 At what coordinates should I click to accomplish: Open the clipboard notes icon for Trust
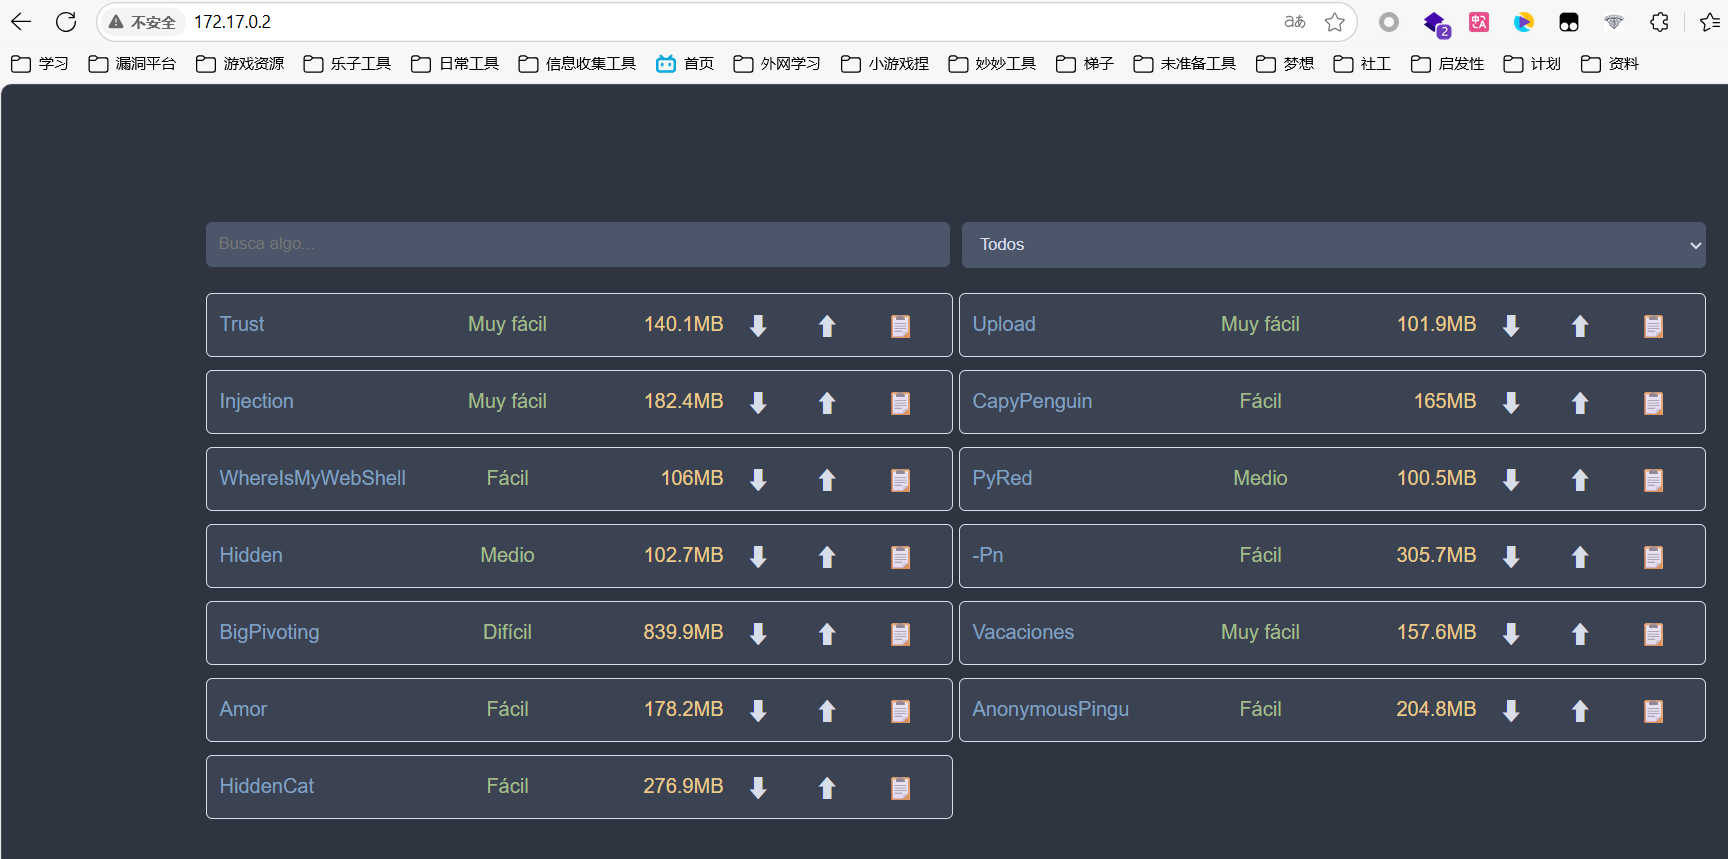pos(901,326)
